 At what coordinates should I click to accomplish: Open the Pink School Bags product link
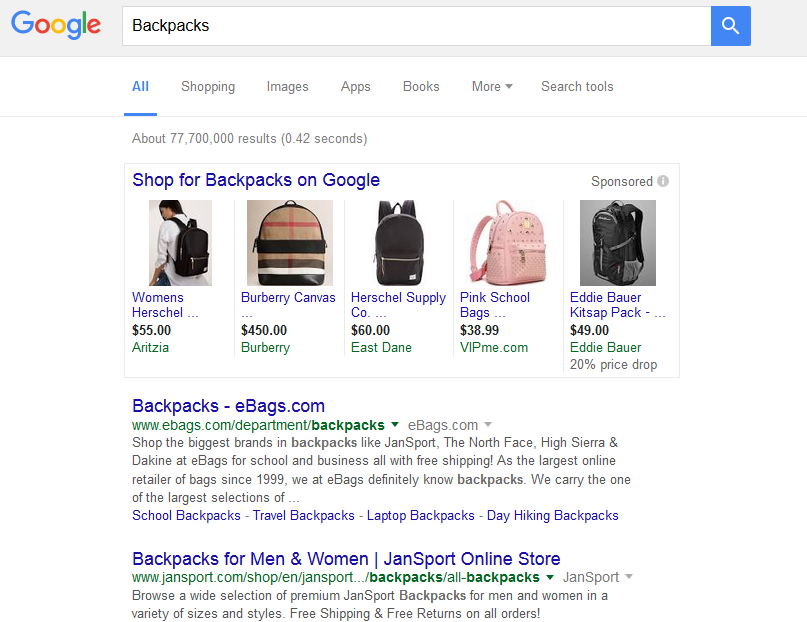click(x=495, y=305)
